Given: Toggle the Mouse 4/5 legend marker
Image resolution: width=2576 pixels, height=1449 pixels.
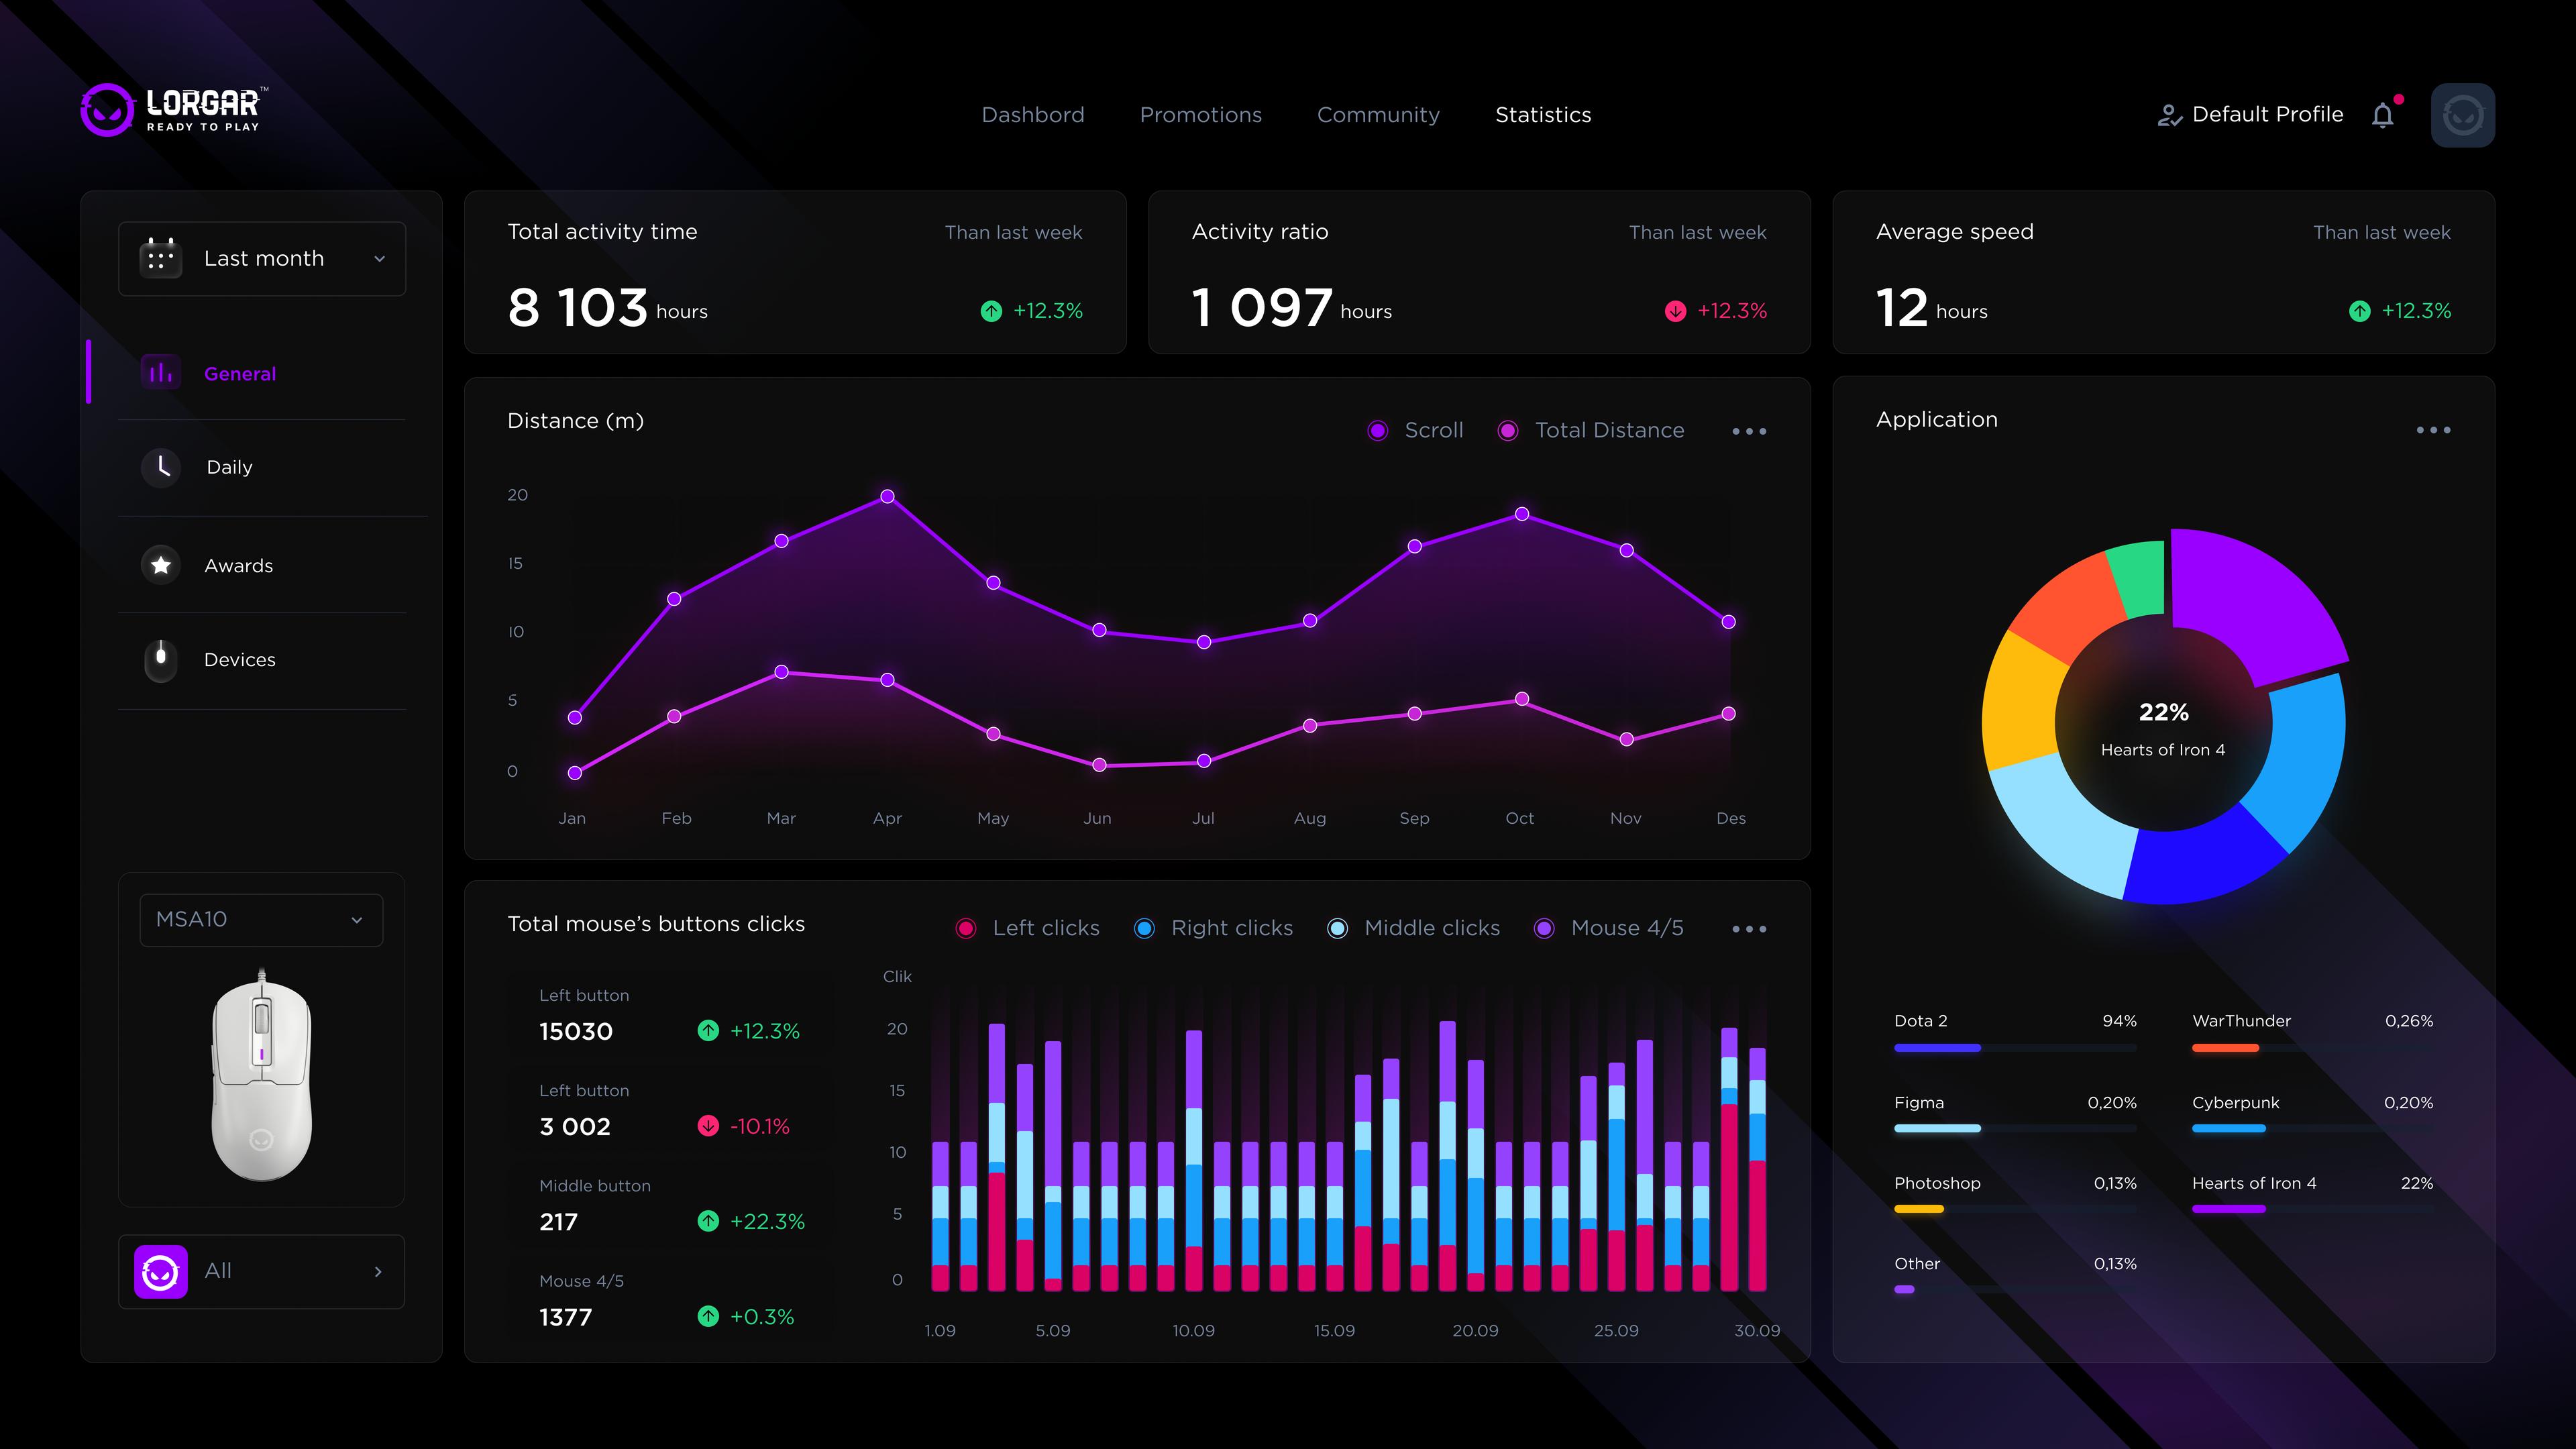Looking at the screenshot, I should pyautogui.click(x=1544, y=928).
